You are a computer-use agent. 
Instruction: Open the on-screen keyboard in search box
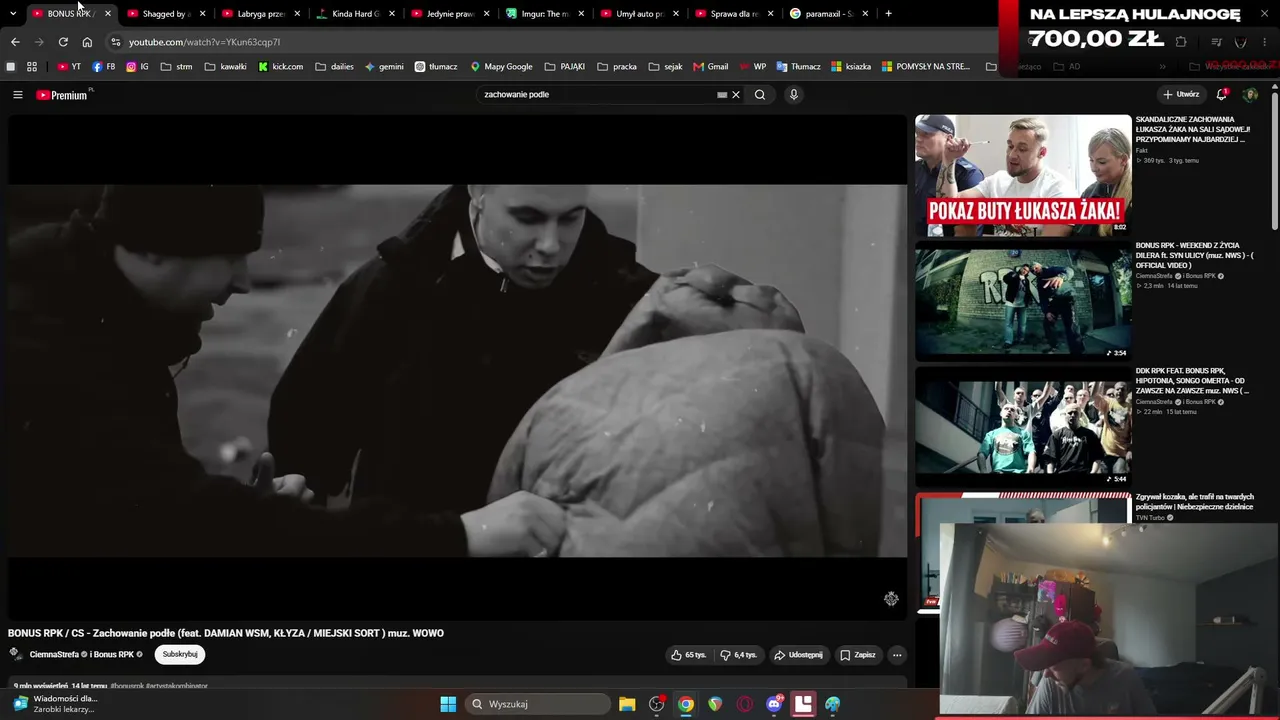(x=722, y=95)
